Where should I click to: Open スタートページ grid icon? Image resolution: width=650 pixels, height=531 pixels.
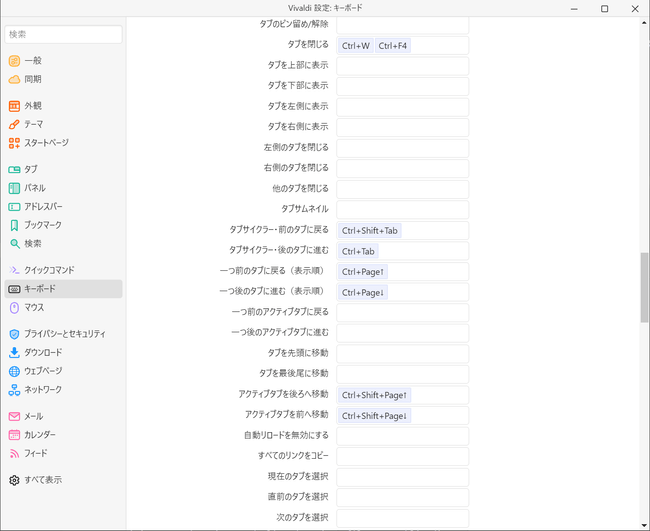tap(14, 143)
